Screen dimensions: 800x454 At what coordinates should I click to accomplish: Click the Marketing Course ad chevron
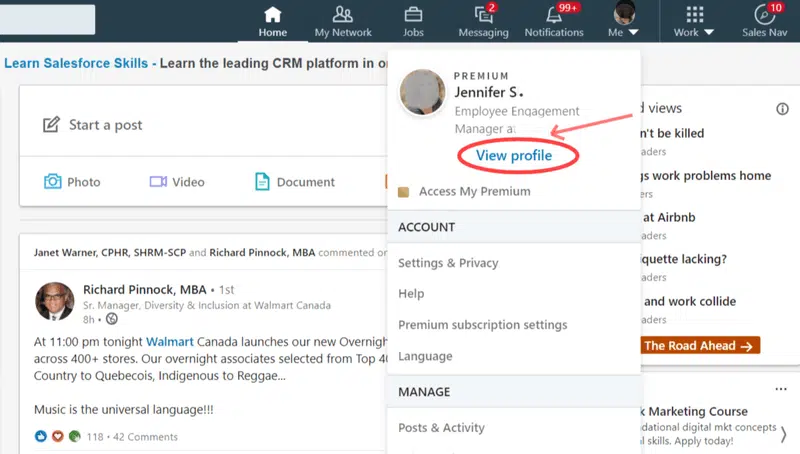[783, 435]
